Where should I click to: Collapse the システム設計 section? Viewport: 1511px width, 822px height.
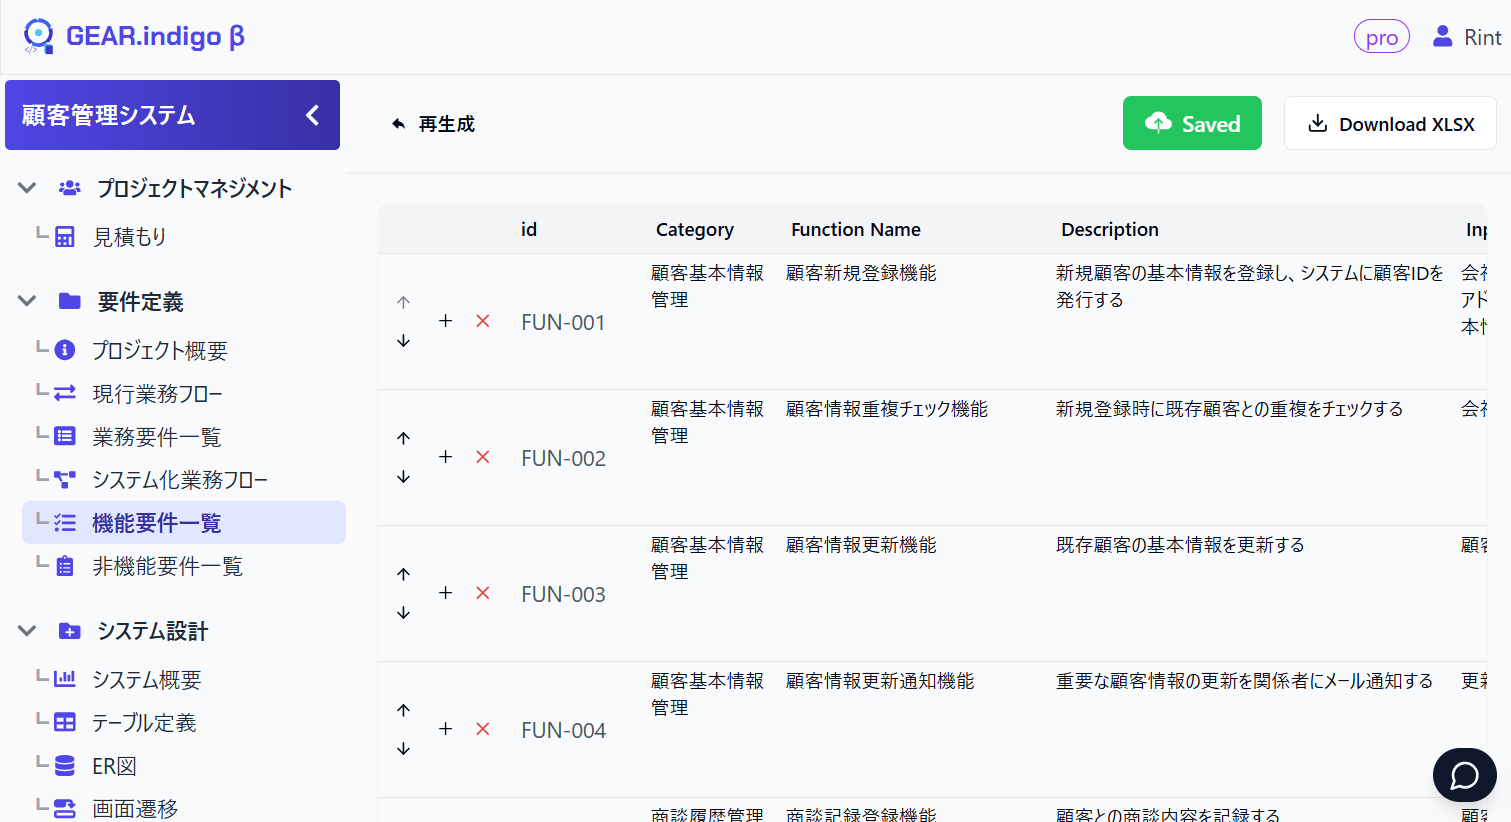28,631
